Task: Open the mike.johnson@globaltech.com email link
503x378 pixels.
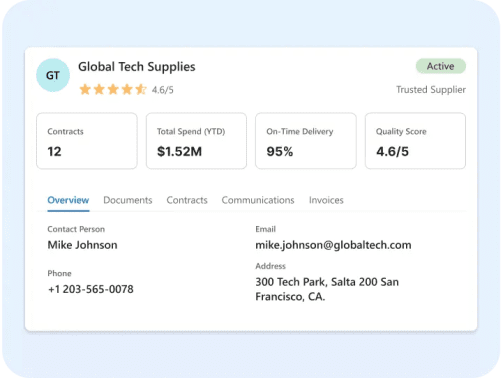Action: tap(333, 245)
